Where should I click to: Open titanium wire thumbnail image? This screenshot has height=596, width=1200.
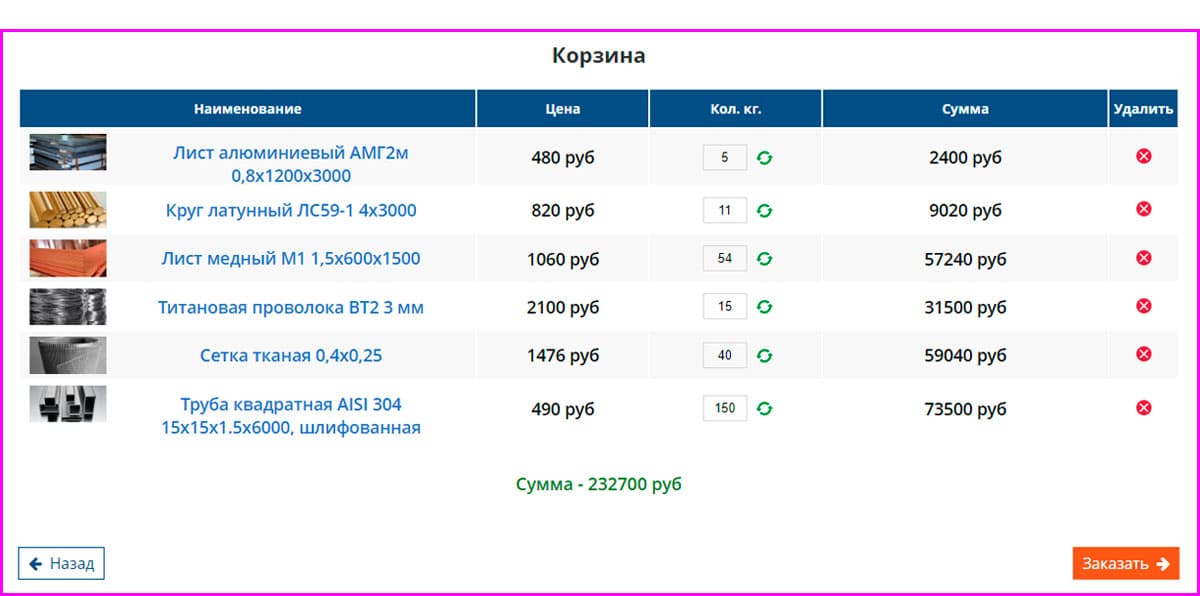point(67,307)
